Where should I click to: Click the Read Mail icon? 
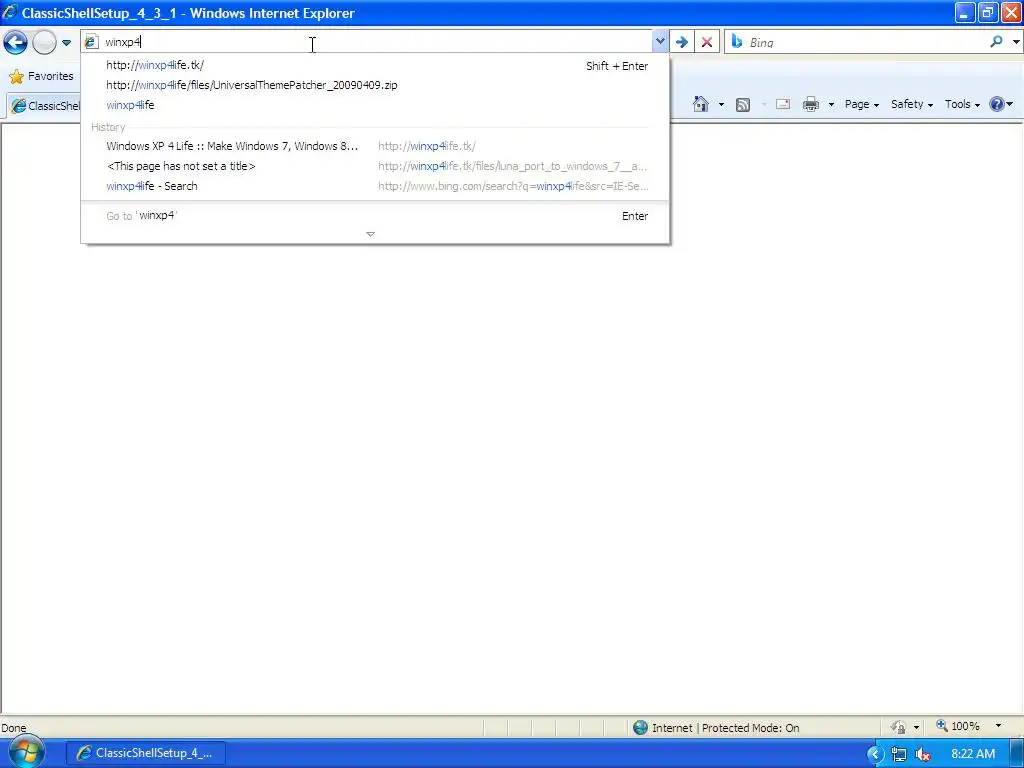point(782,104)
